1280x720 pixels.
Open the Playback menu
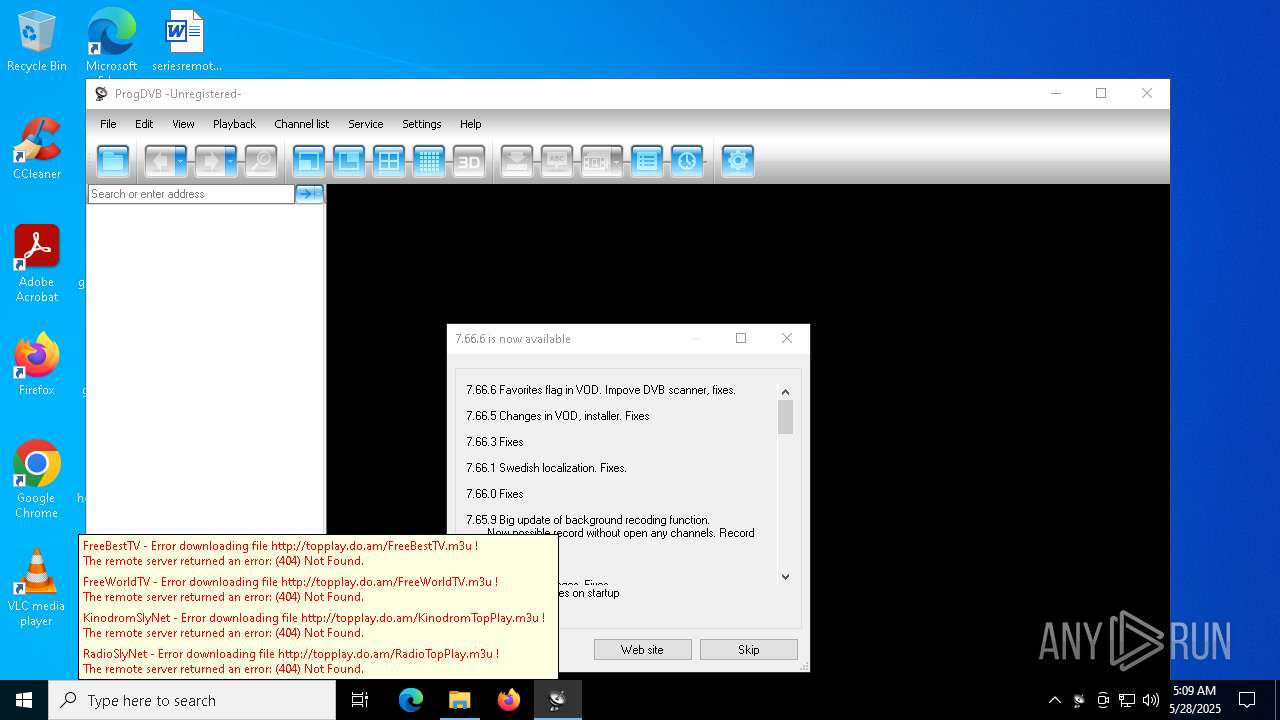(234, 124)
